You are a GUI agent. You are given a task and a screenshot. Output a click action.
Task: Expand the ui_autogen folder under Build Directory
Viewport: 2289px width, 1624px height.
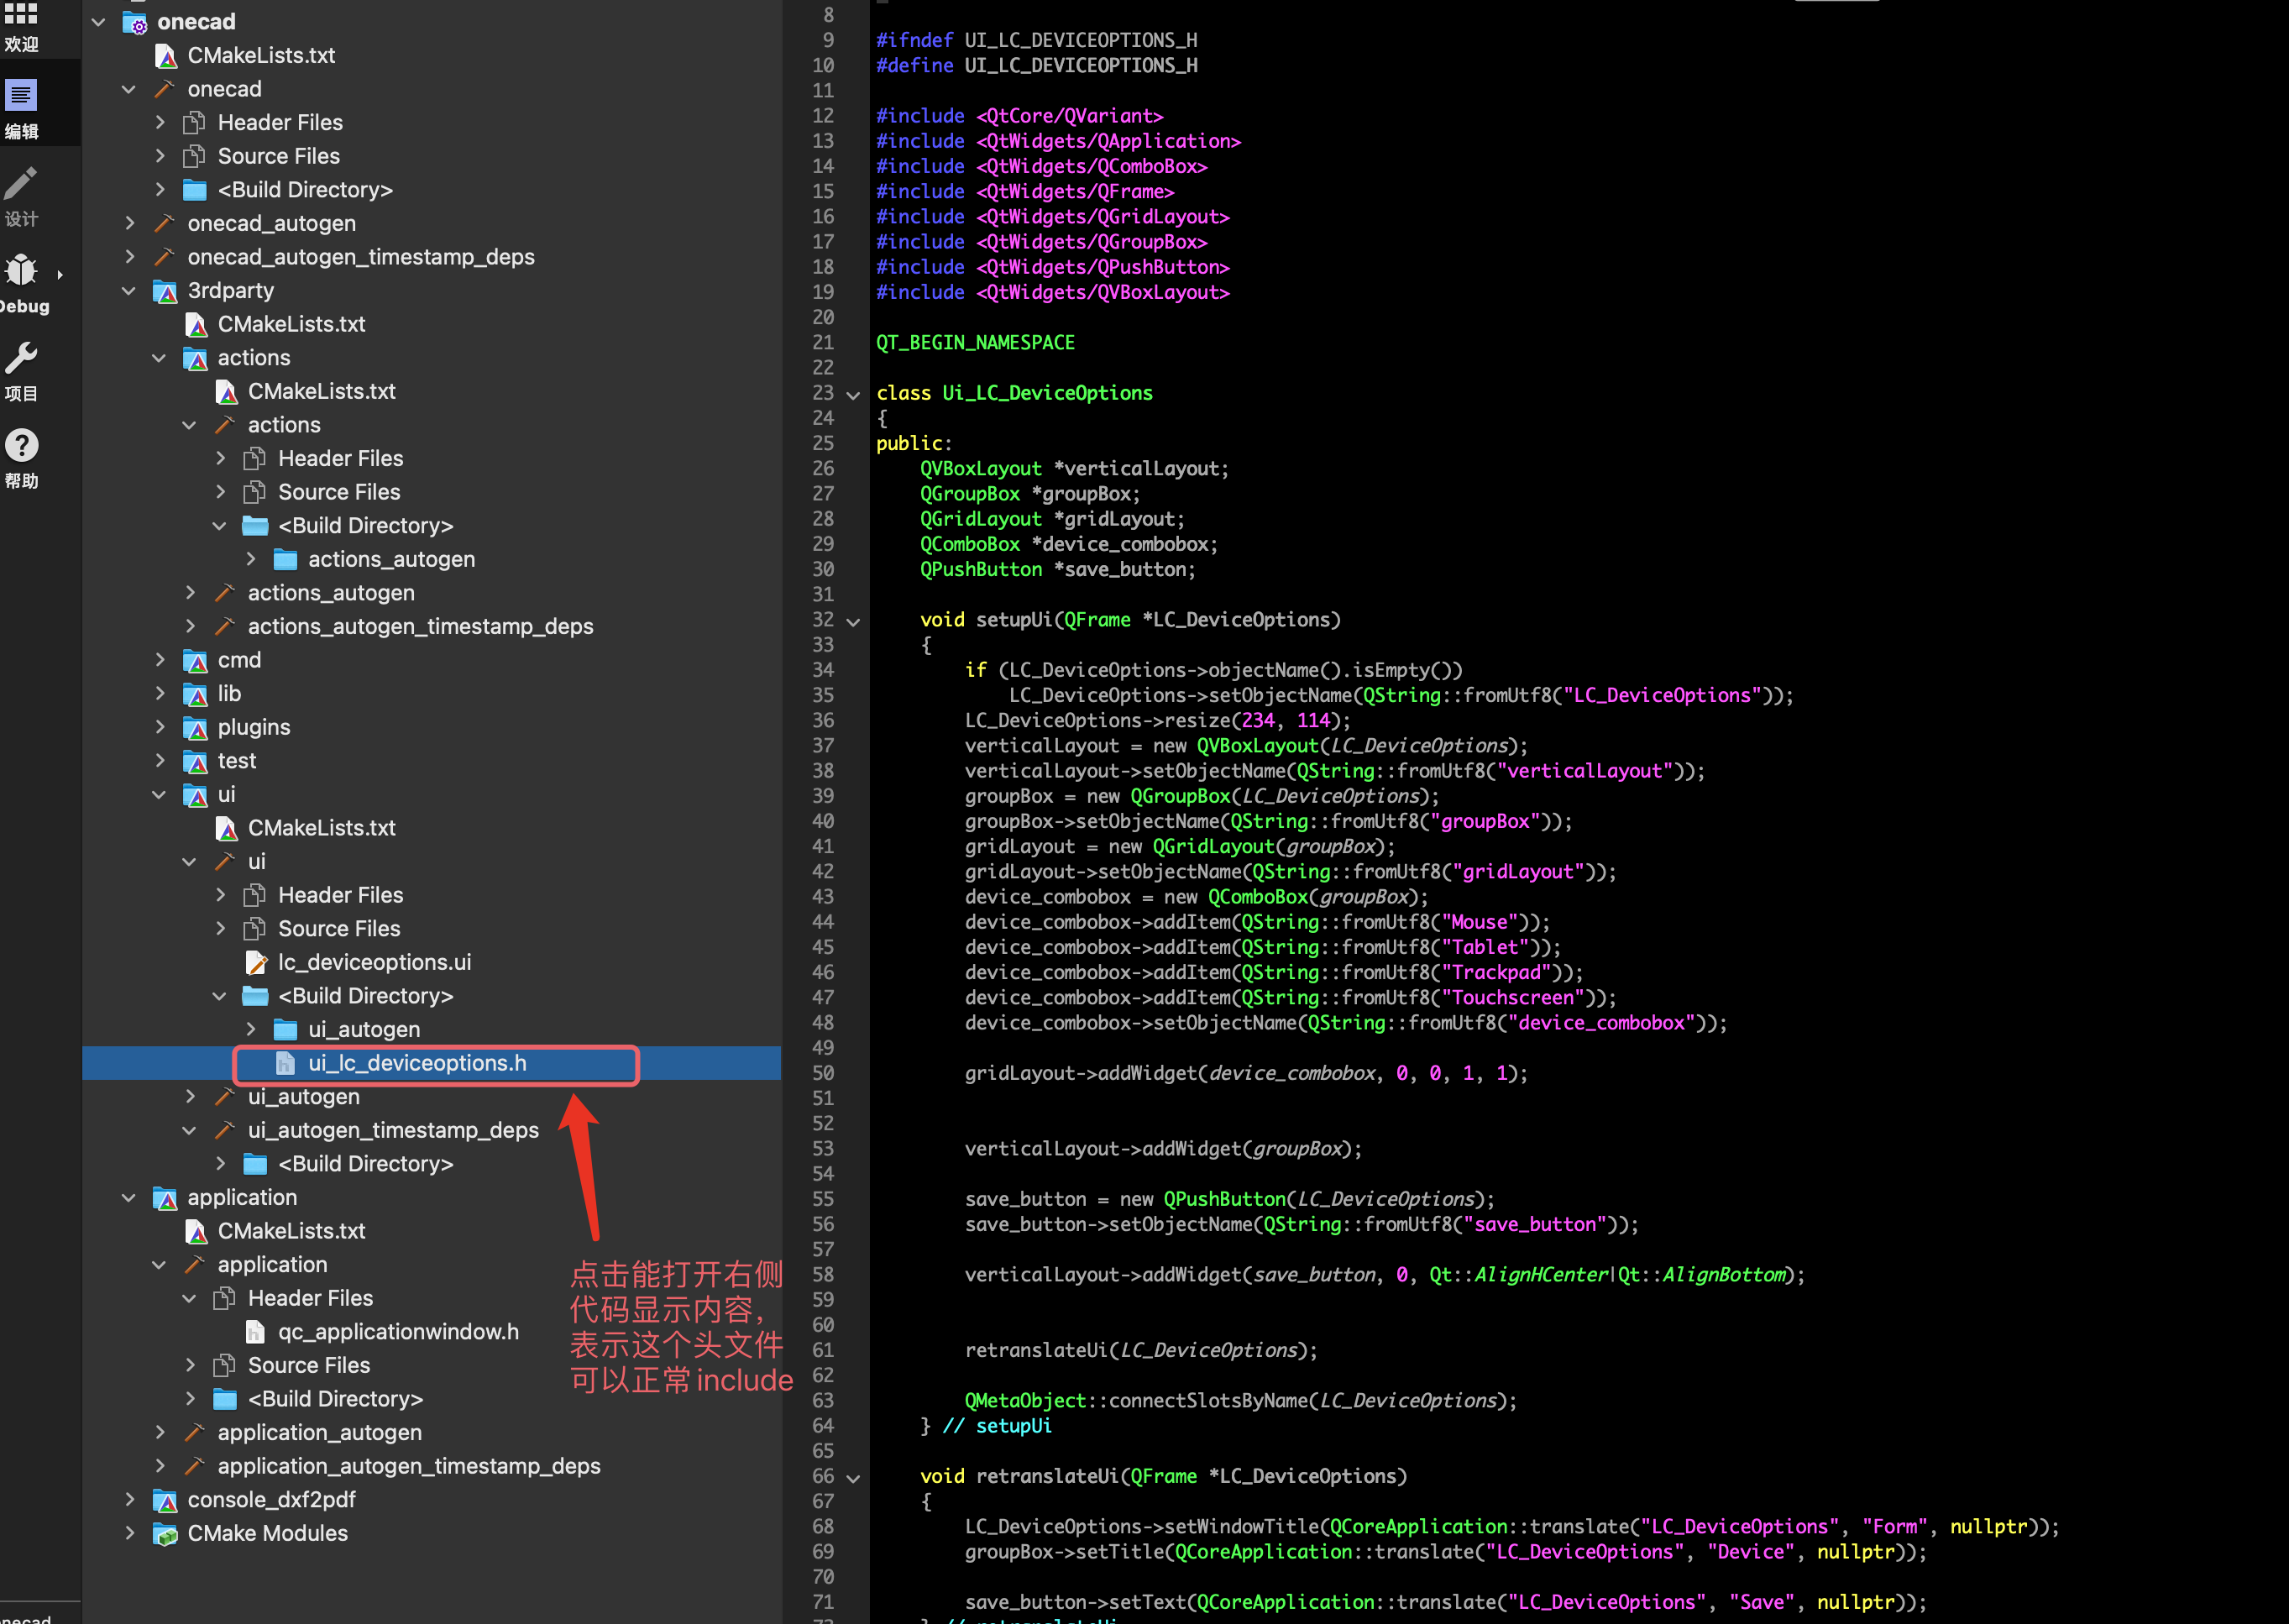tap(251, 1029)
